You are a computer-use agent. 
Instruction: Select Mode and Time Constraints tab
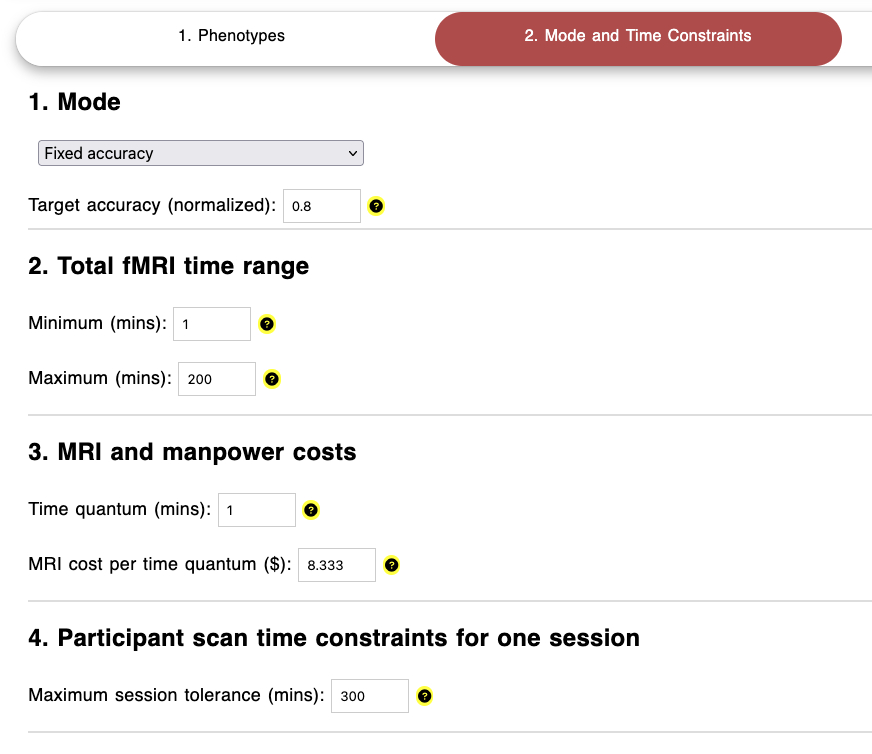(x=637, y=36)
